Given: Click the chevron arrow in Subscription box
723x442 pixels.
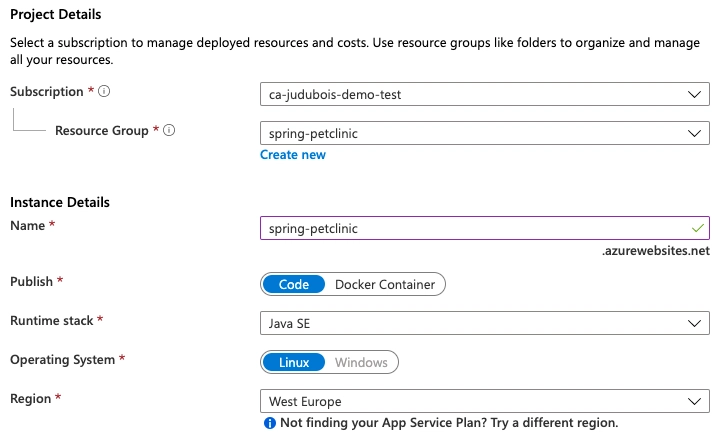Looking at the screenshot, I should 696,95.
